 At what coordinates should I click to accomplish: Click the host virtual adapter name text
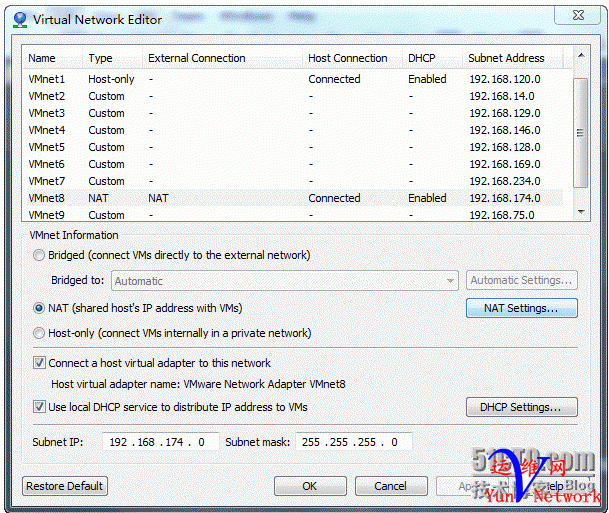tap(198, 384)
